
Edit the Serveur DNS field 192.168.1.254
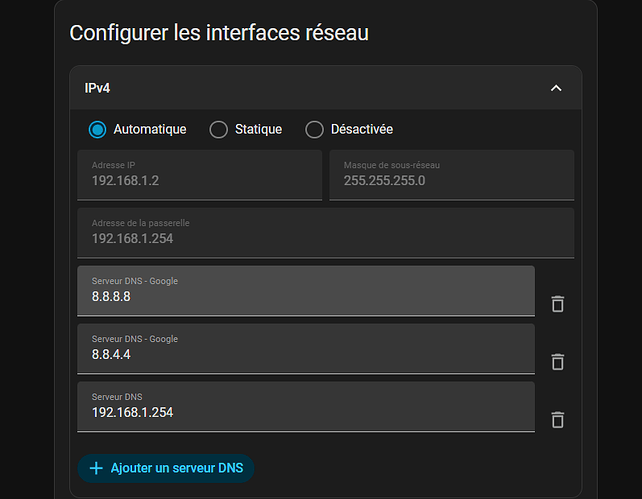coord(306,407)
